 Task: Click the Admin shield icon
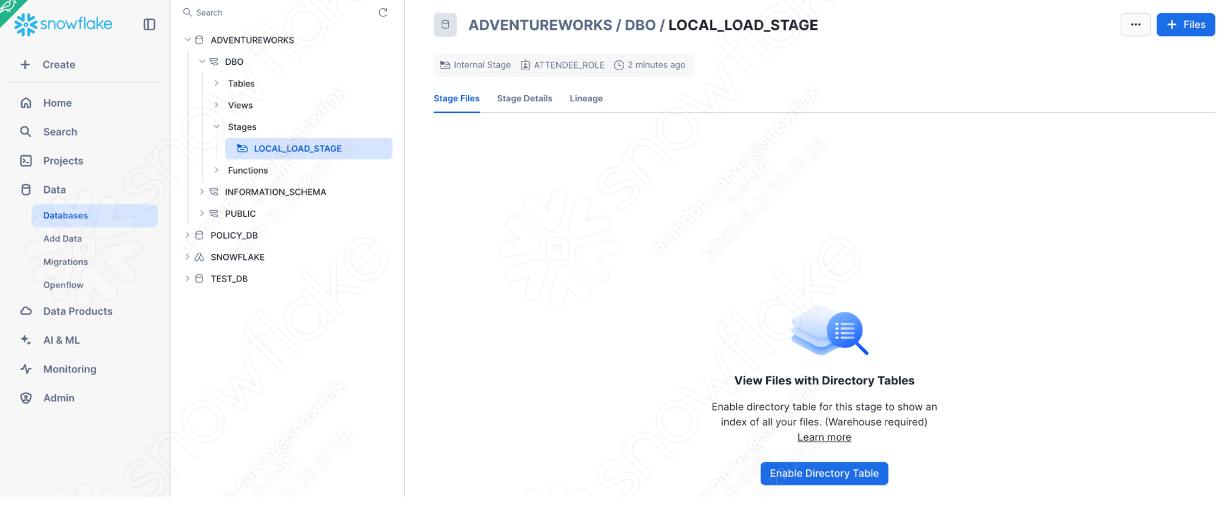click(26, 398)
